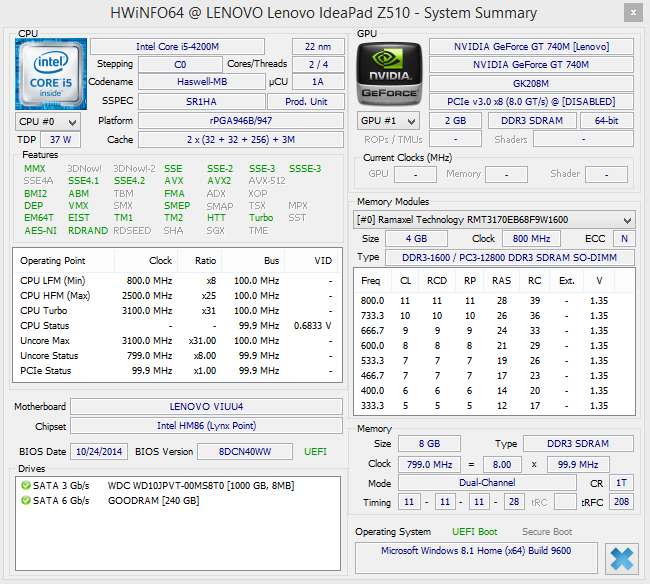Click the blue X close button at bottom right
The height and width of the screenshot is (584, 650).
(x=622, y=558)
